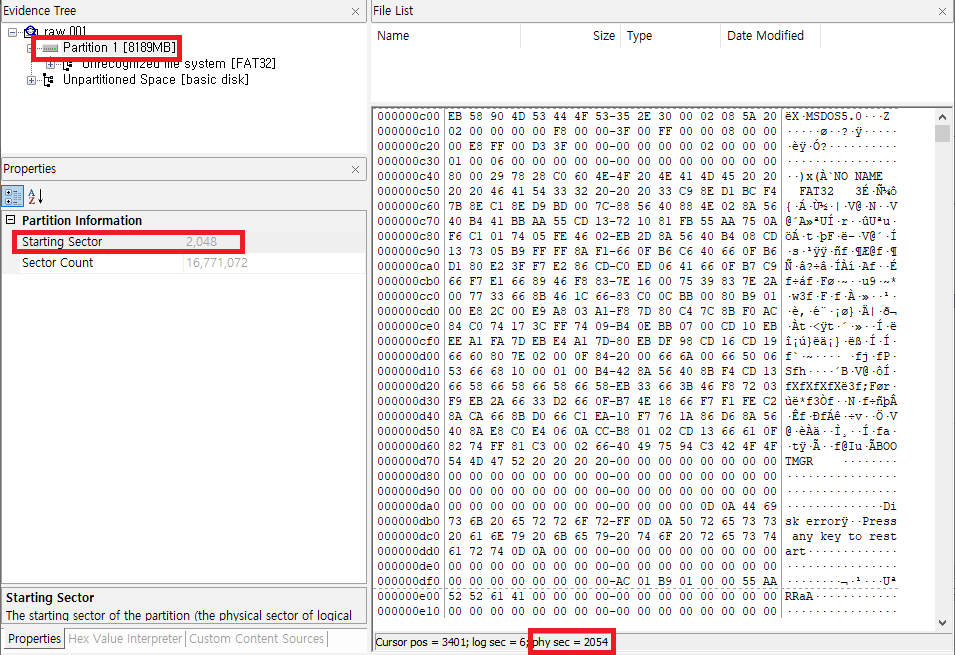Open the Hex Value Interpreter tab
The width and height of the screenshot is (955, 655).
pyautogui.click(x=125, y=639)
